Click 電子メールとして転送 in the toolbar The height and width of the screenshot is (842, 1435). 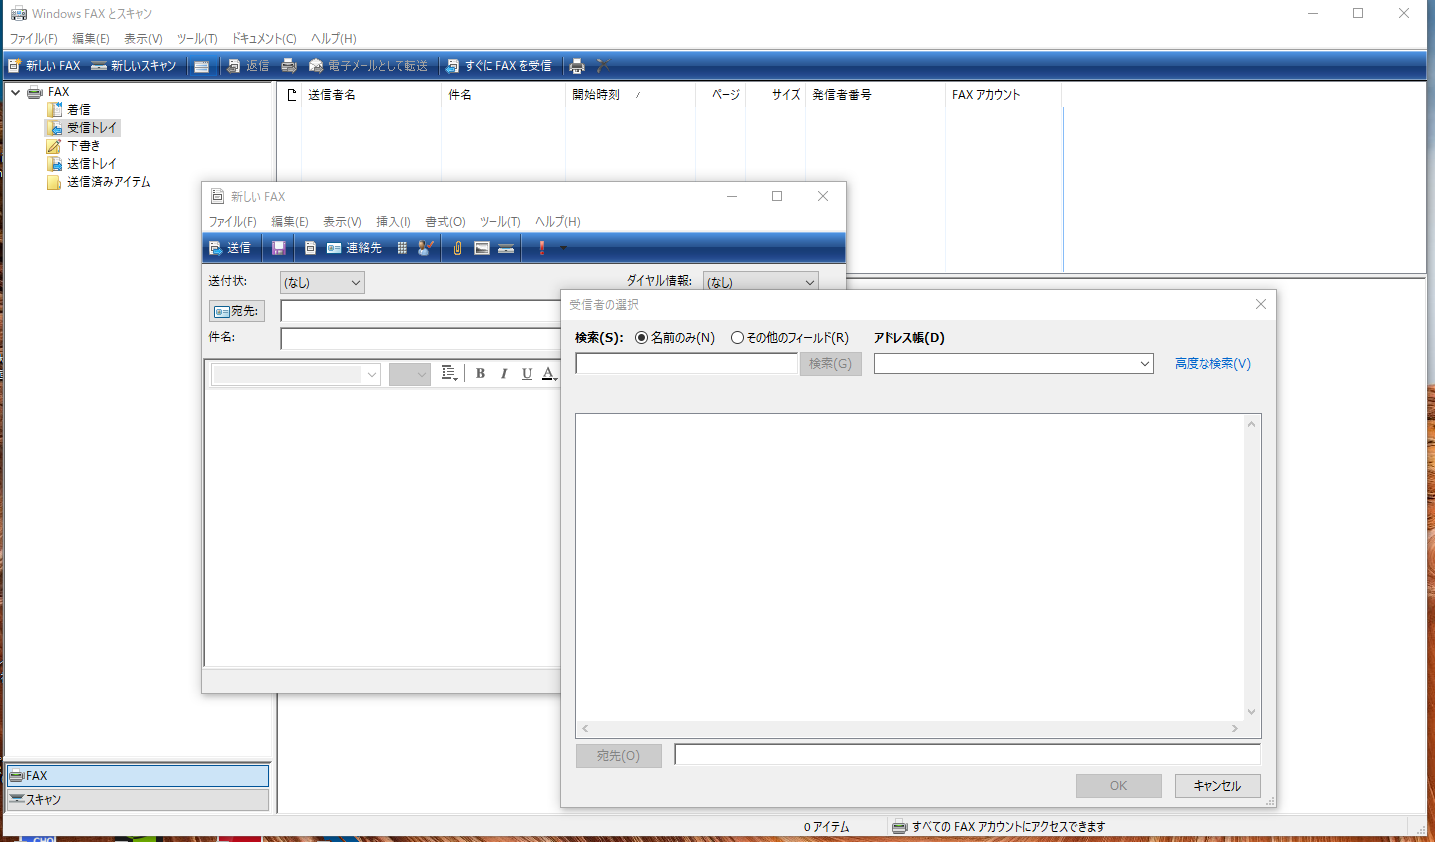point(368,66)
